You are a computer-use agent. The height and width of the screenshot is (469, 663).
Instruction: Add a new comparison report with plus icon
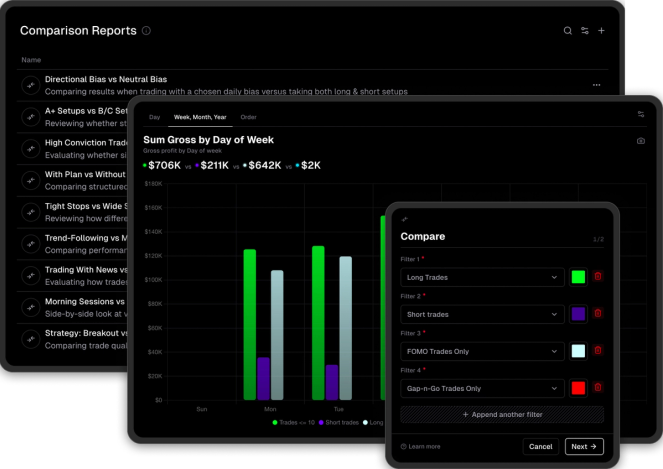[601, 30]
